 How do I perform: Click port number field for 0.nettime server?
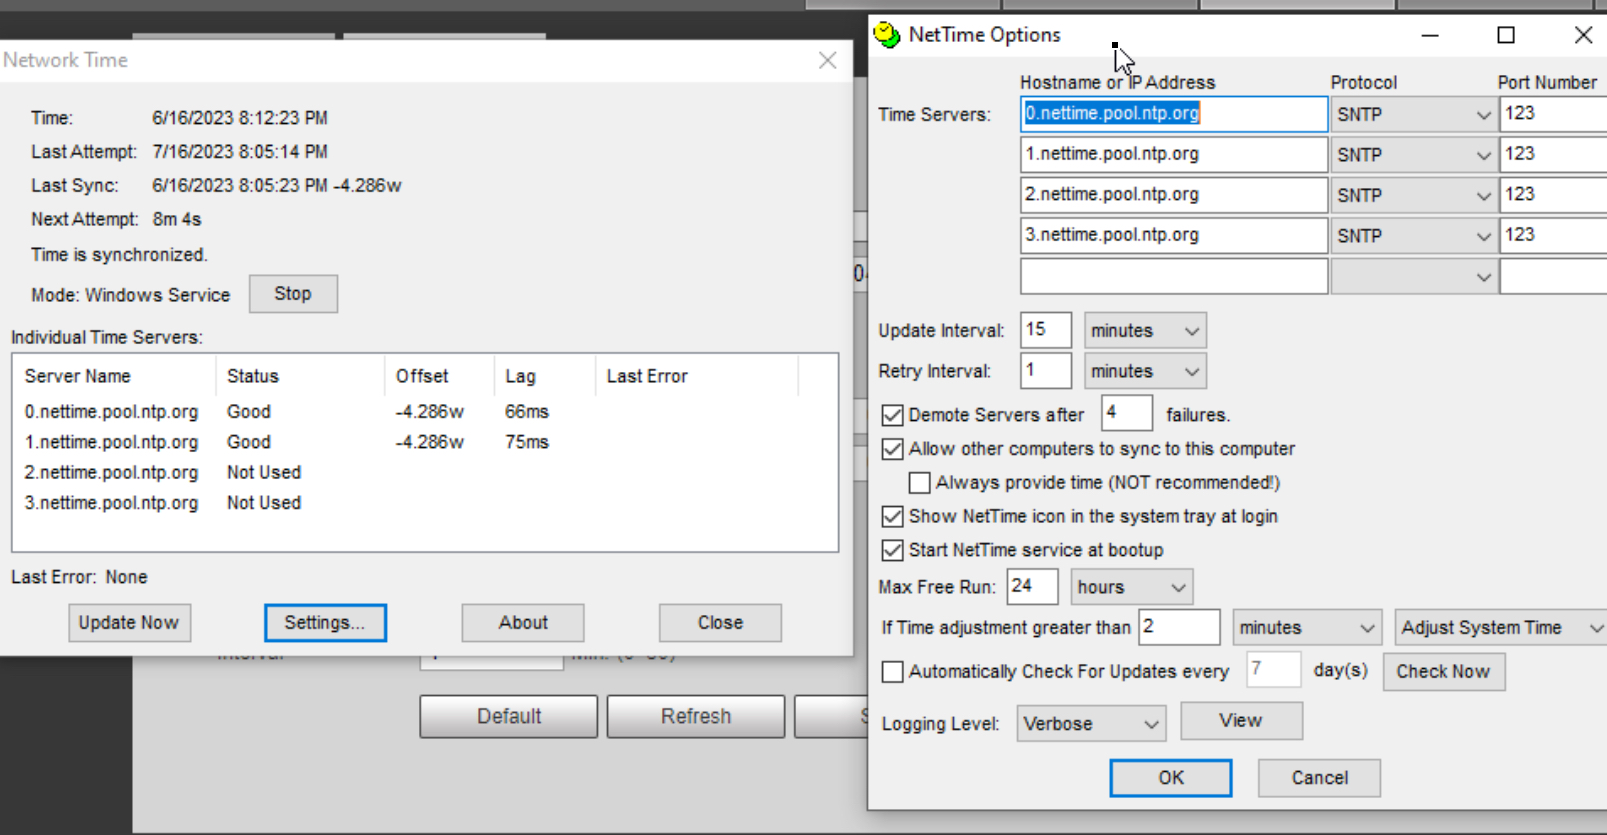(x=1553, y=114)
